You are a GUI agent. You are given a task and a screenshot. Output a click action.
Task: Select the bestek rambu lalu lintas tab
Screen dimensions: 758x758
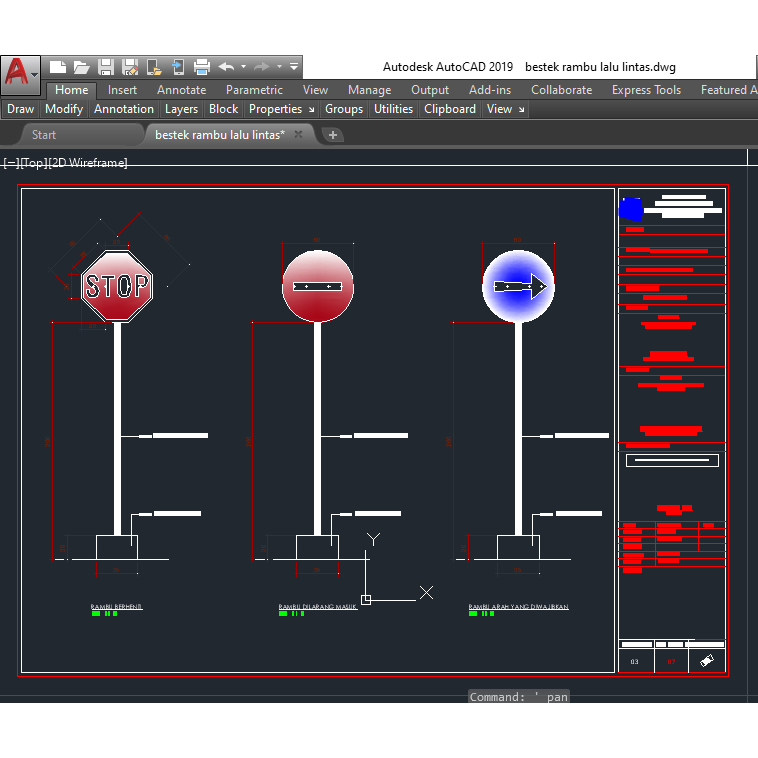click(x=220, y=135)
